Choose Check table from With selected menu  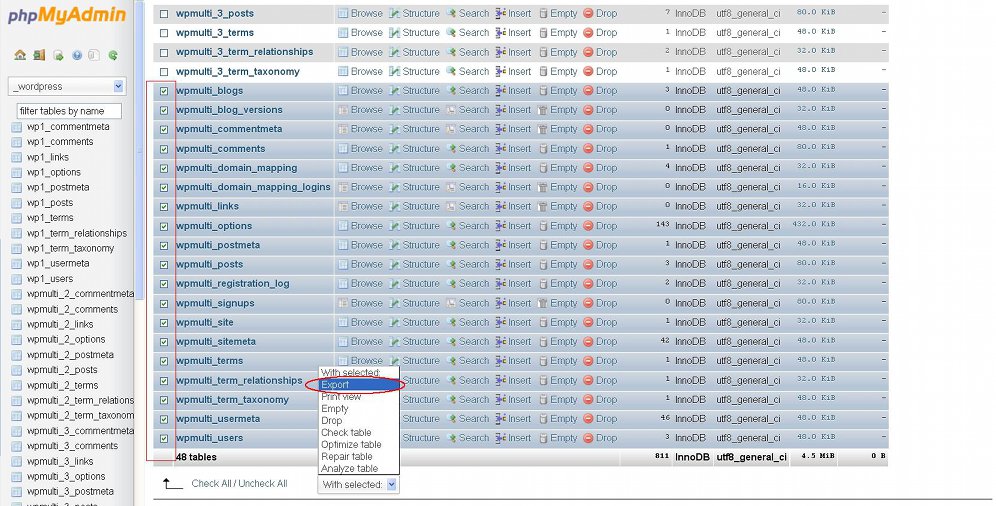pos(359,432)
